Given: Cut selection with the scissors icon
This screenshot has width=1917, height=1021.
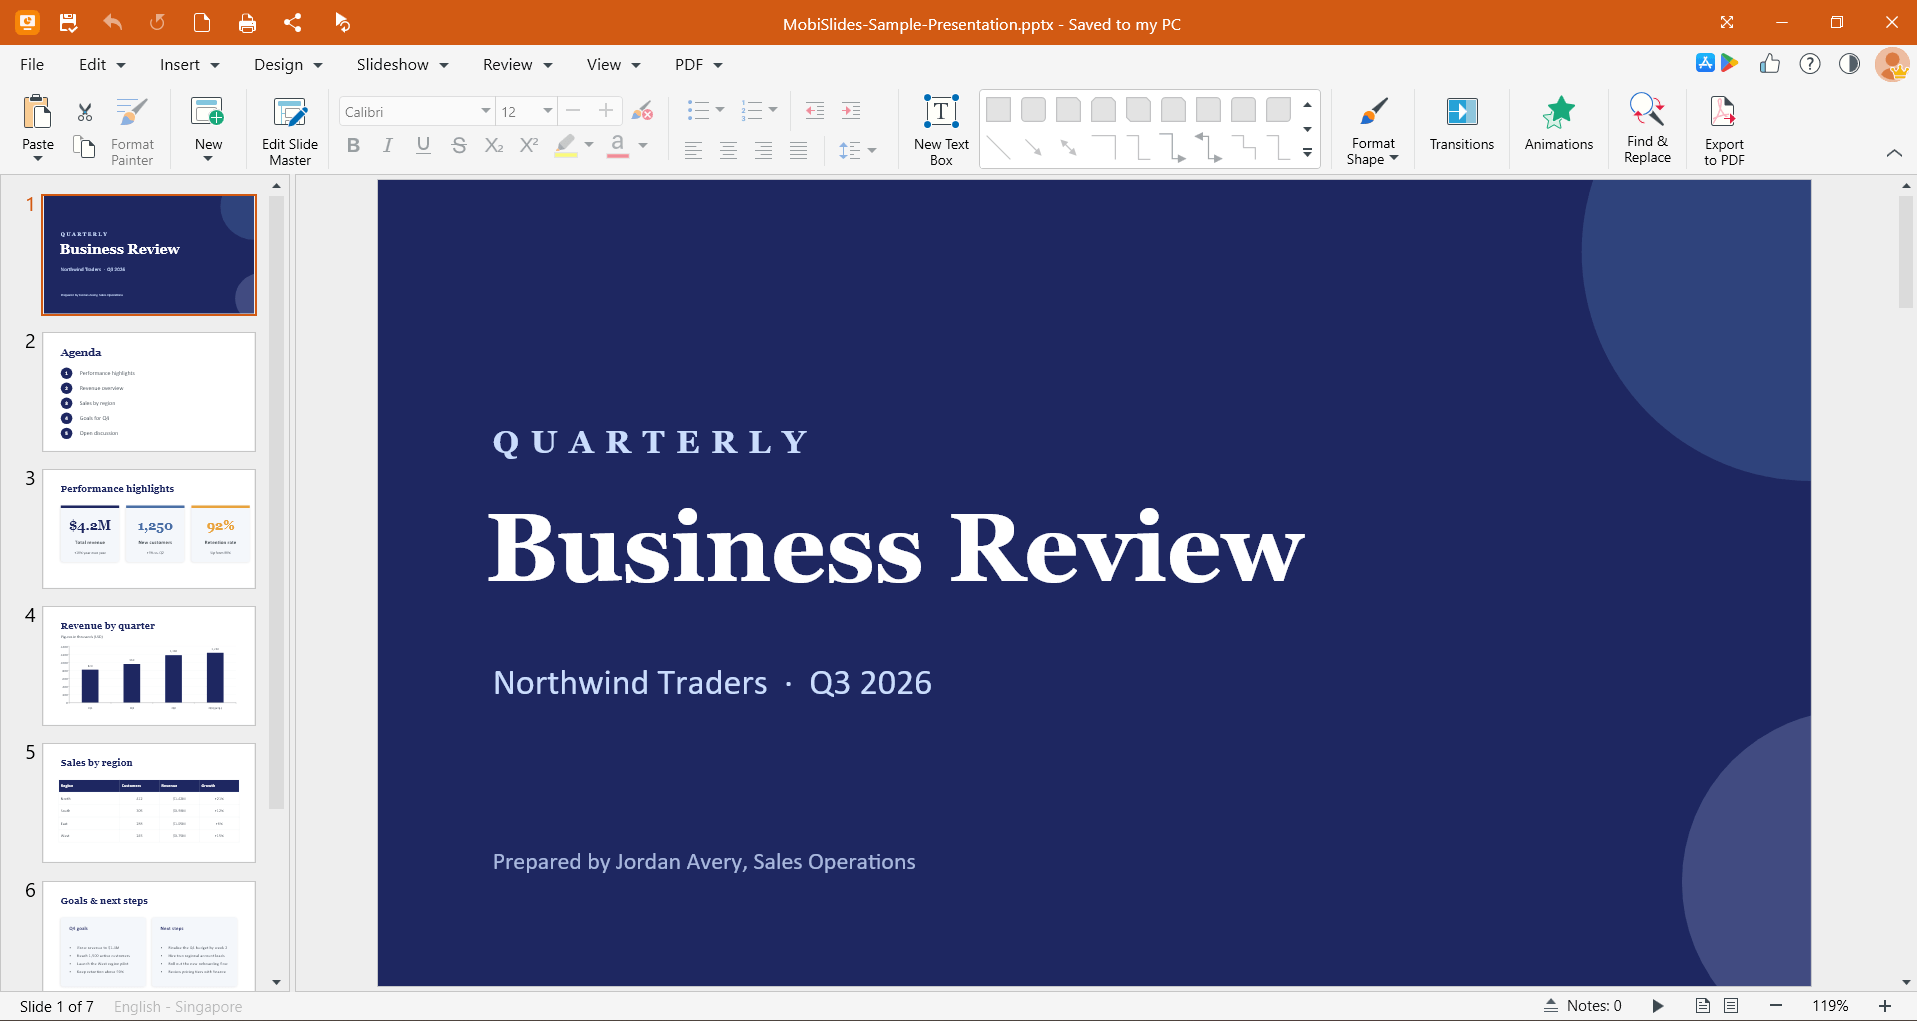Looking at the screenshot, I should (85, 112).
